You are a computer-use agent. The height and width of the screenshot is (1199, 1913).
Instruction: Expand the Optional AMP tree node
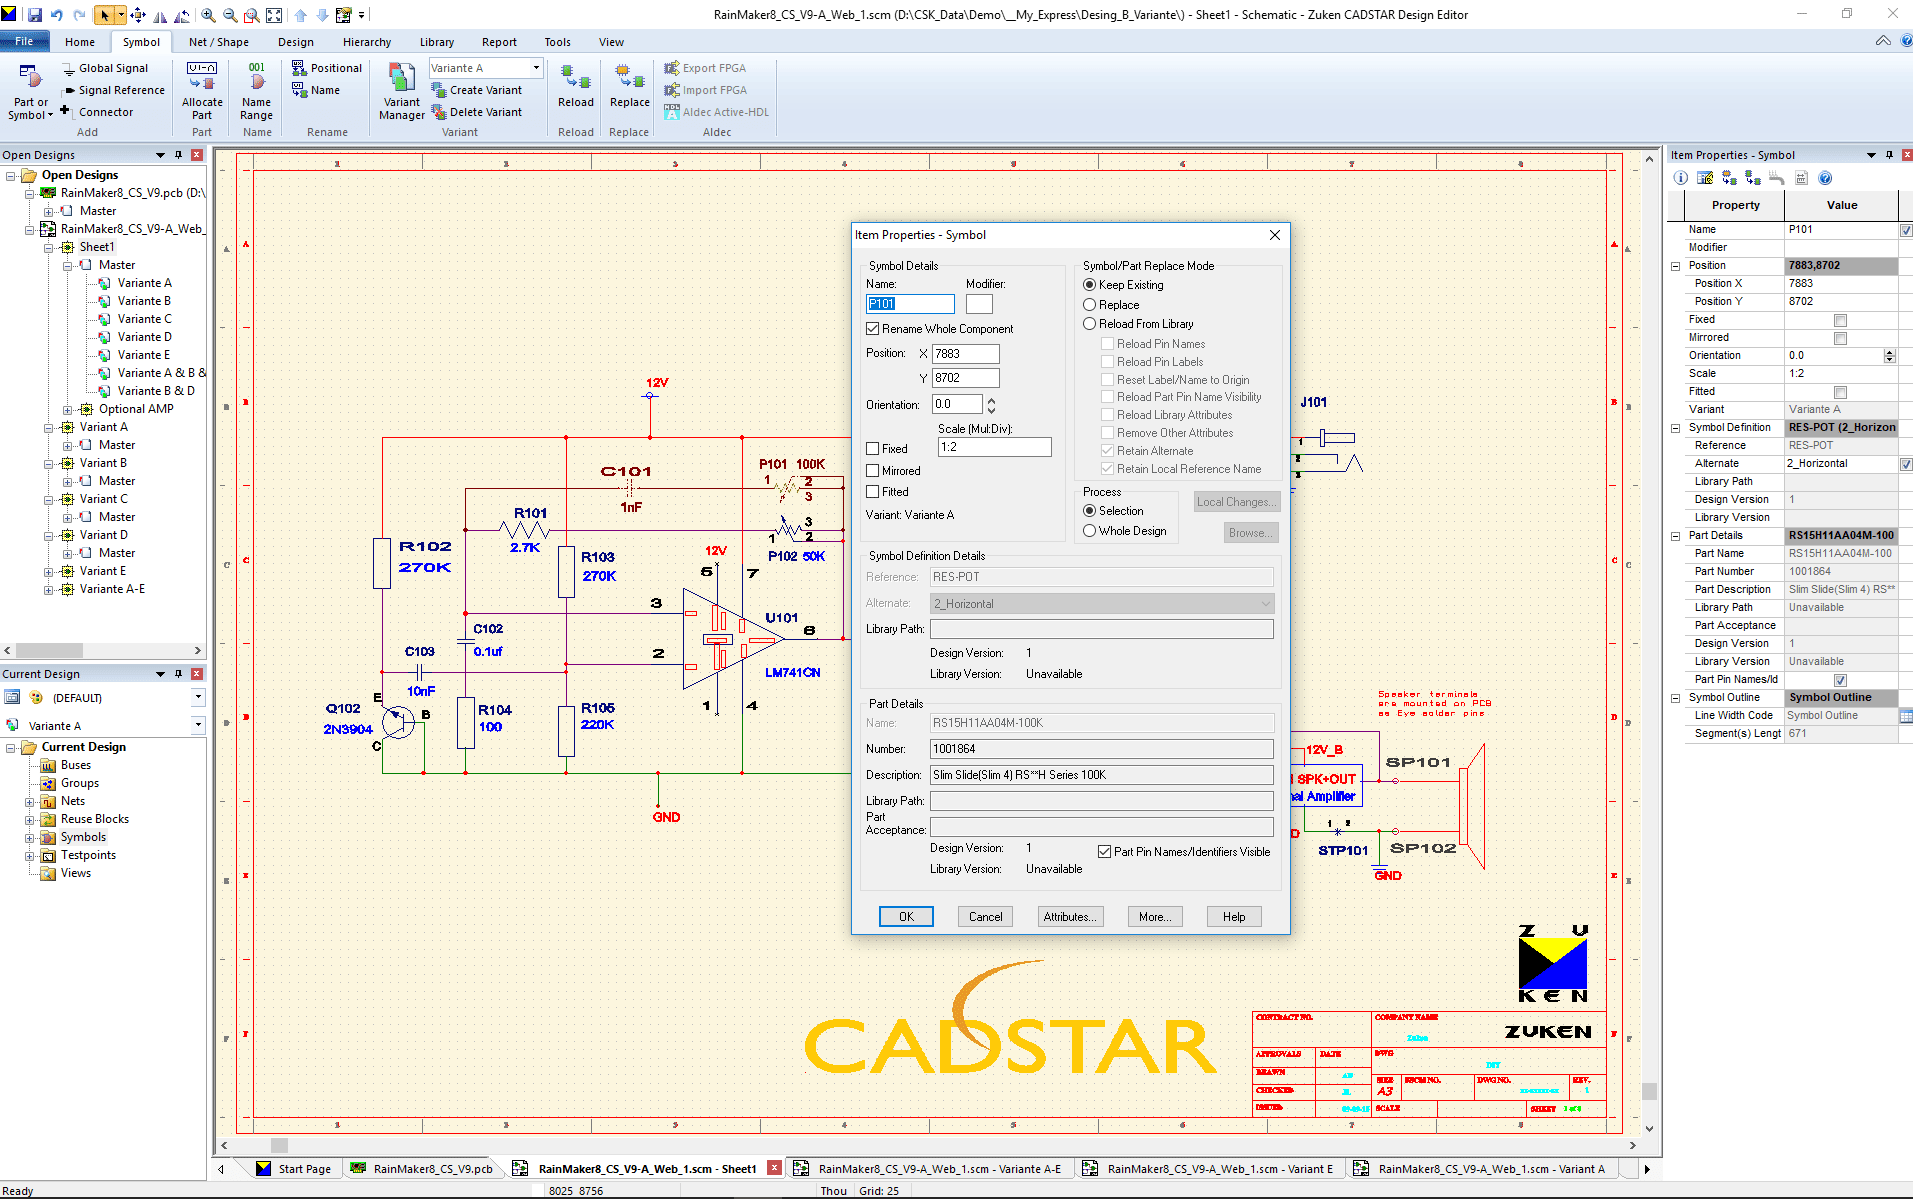(67, 409)
